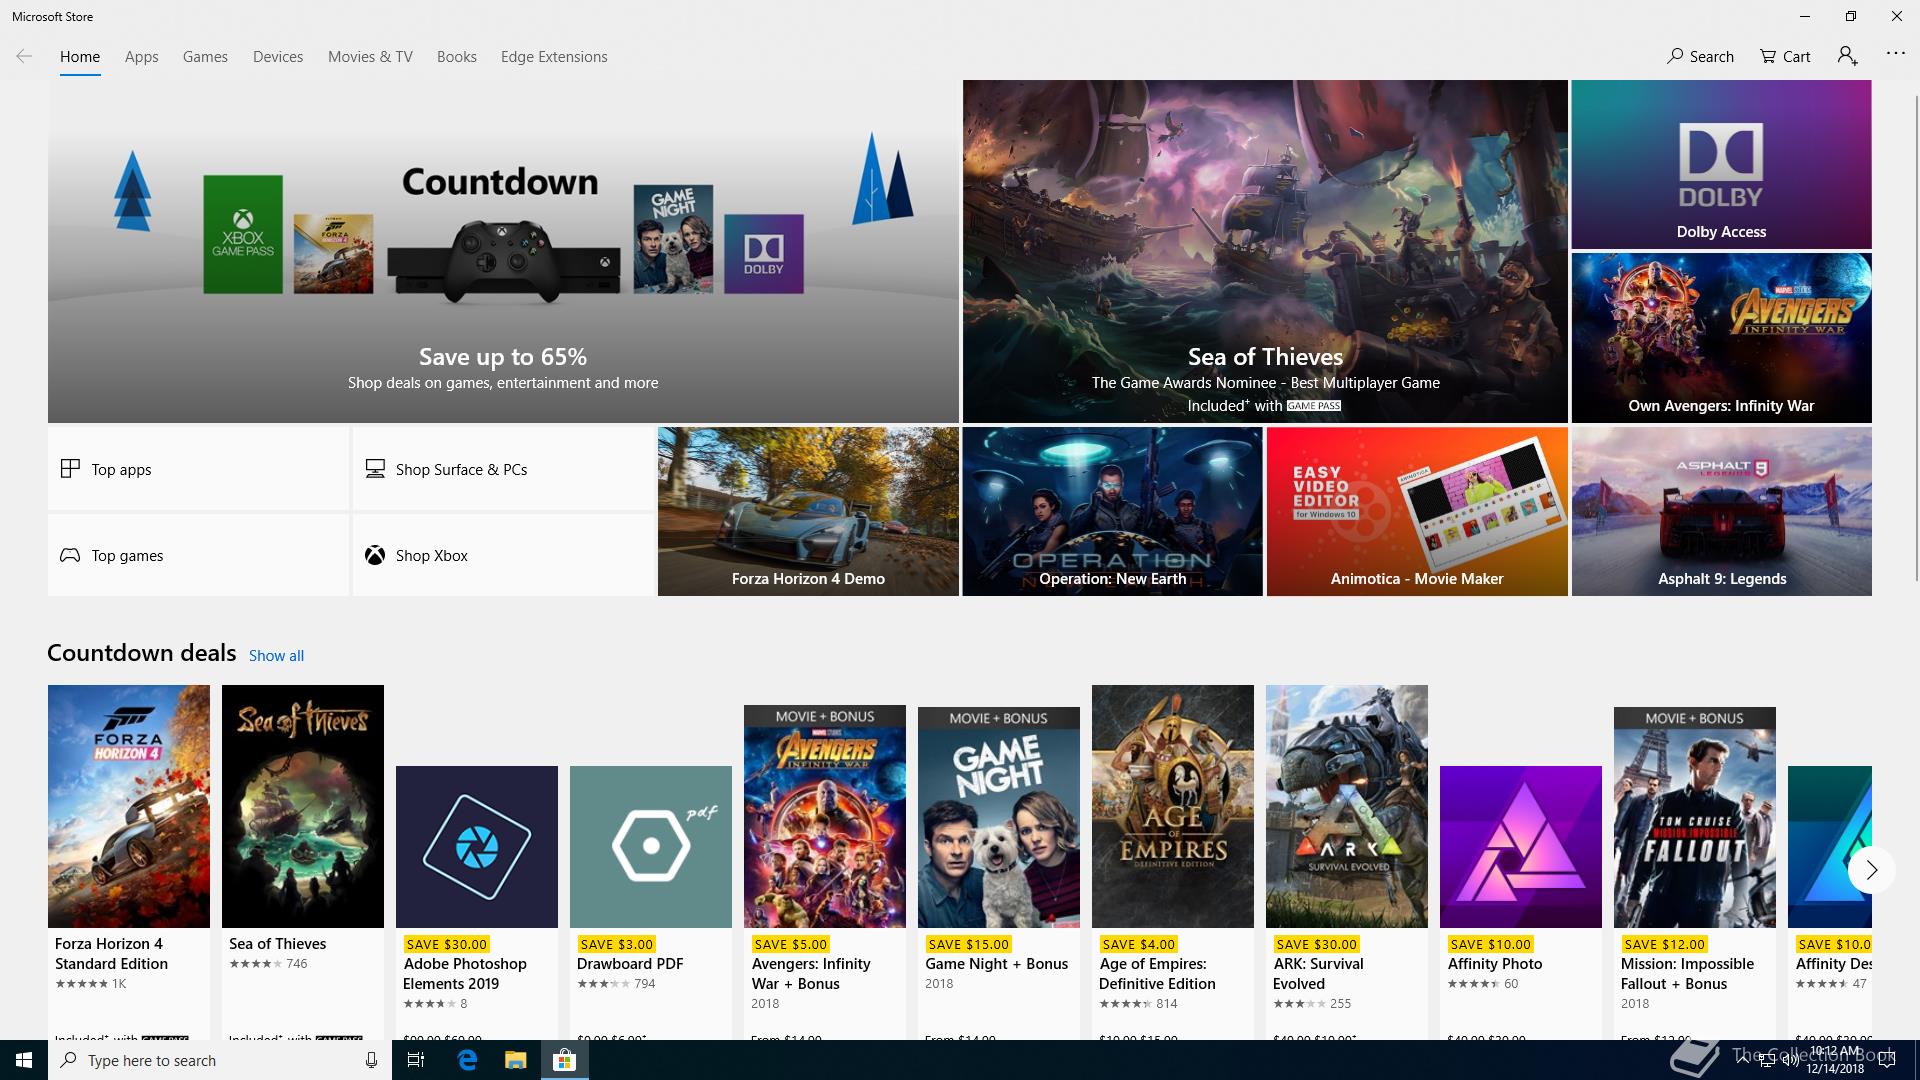Open the See more ellipsis menu
1920x1080 pixels.
(1895, 53)
